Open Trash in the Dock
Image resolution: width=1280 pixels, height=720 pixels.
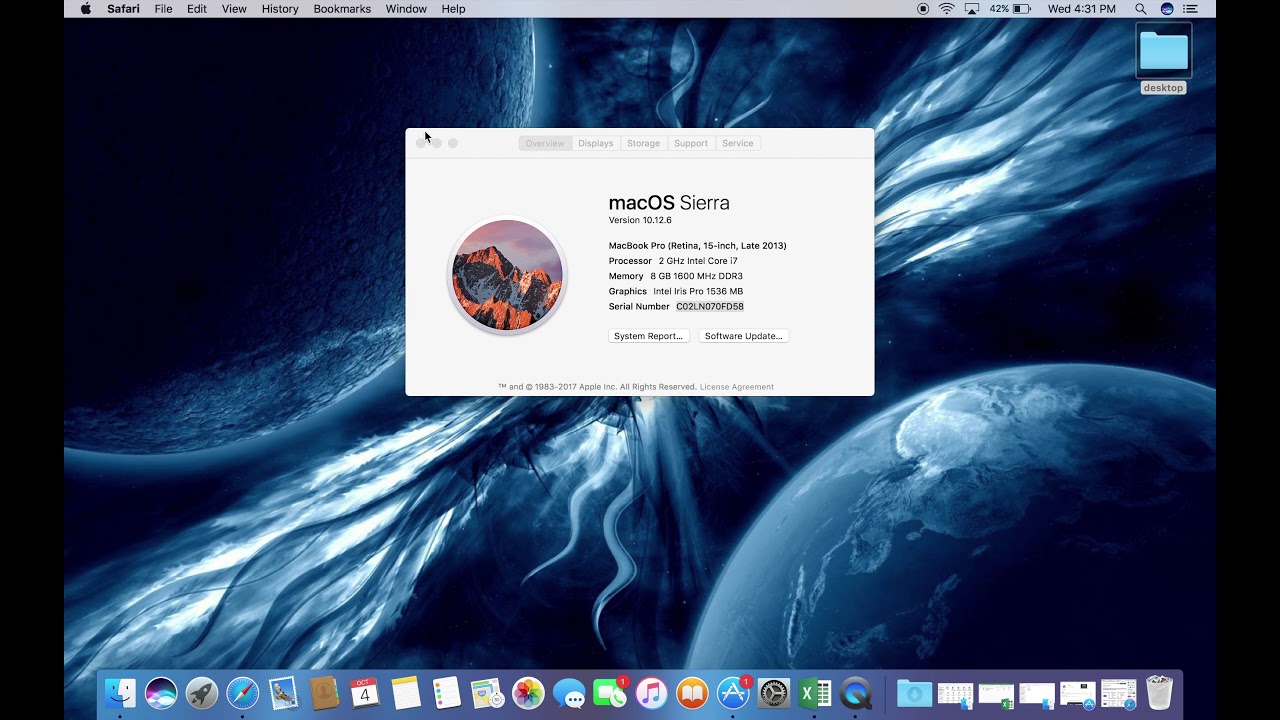(x=1159, y=693)
